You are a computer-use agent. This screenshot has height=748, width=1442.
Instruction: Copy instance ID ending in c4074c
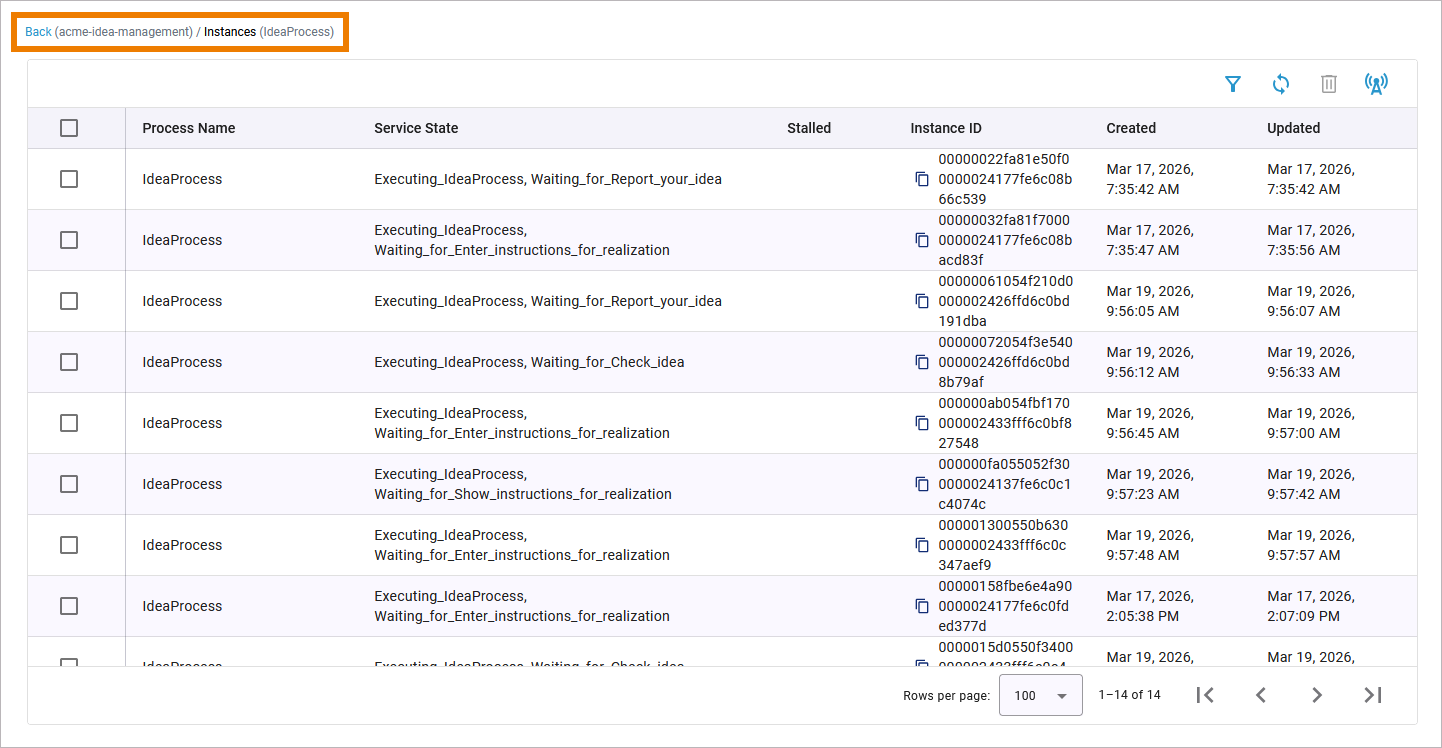[x=922, y=484]
